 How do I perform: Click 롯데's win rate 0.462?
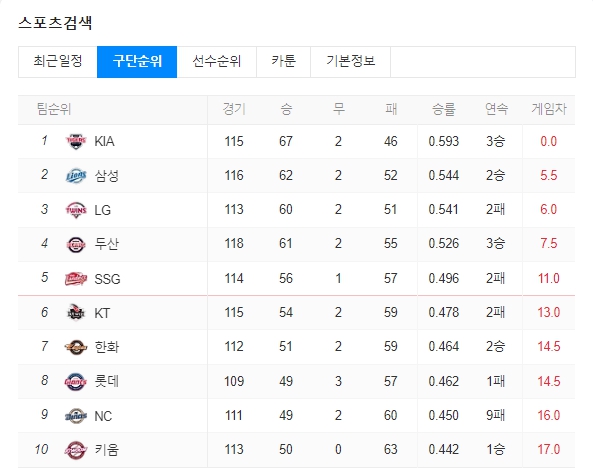click(444, 381)
